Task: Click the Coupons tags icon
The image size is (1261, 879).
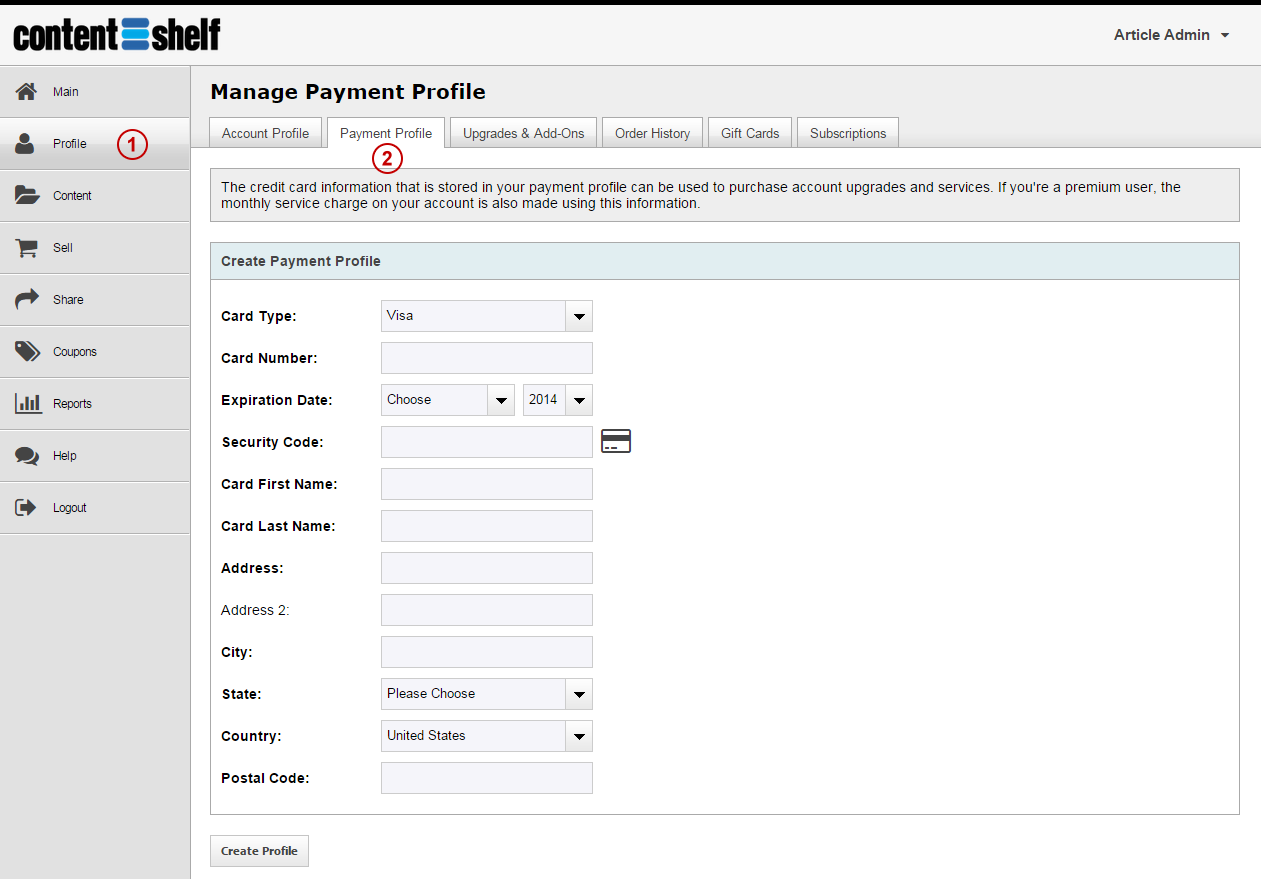Action: coord(27,351)
